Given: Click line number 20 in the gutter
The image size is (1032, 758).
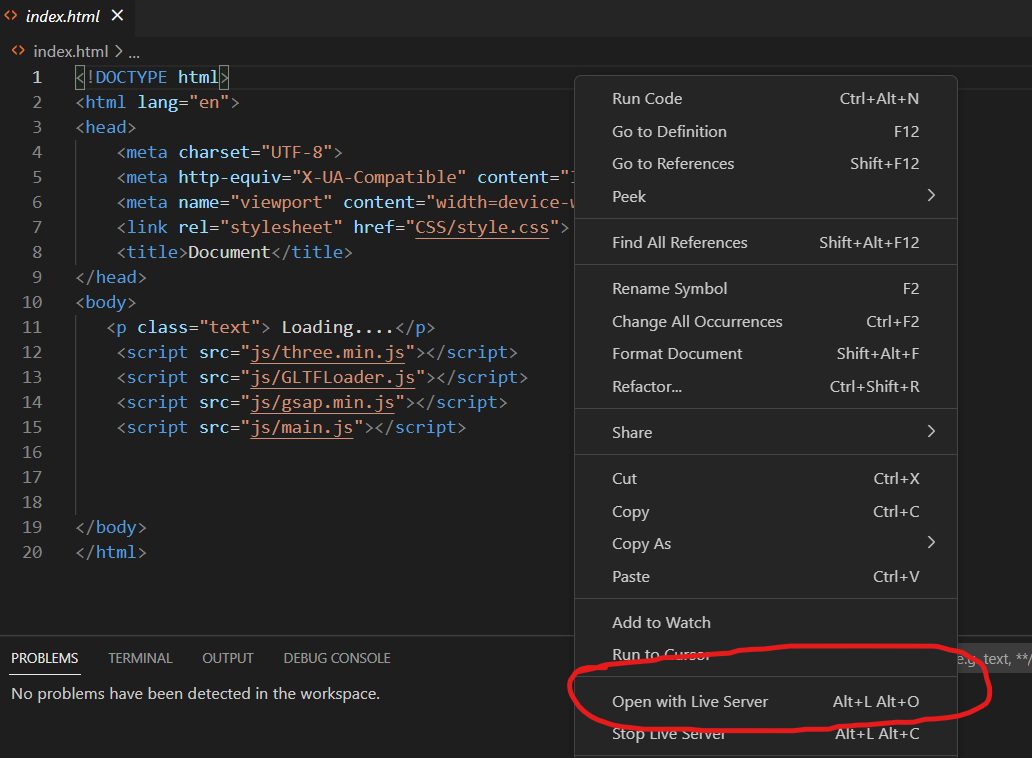Looking at the screenshot, I should 32,553.
